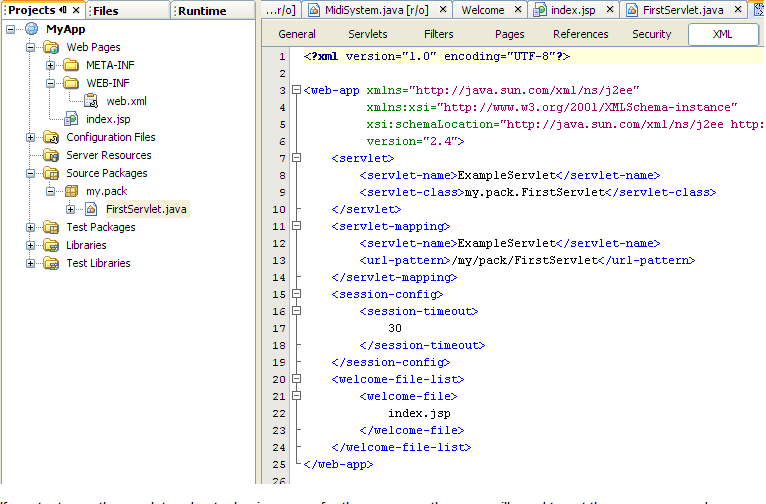The image size is (766, 504).
Task: Click the Configuration Files folder icon
Action: [51, 137]
